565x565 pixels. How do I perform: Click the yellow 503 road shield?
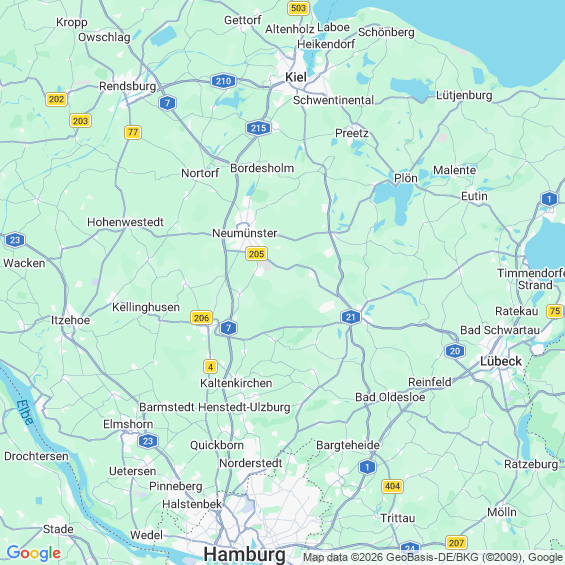[298, 8]
